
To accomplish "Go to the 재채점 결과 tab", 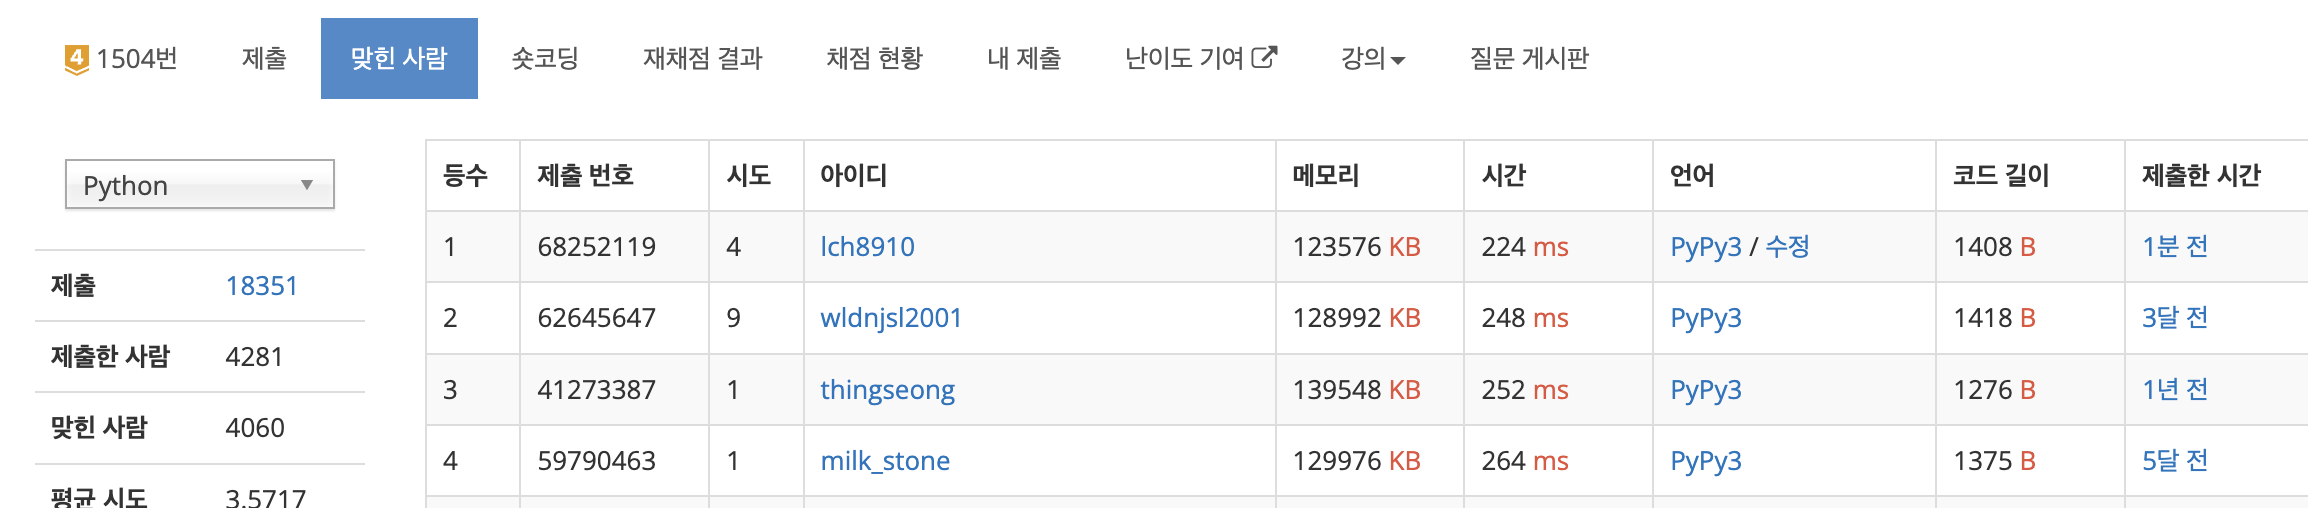I will click(x=702, y=59).
